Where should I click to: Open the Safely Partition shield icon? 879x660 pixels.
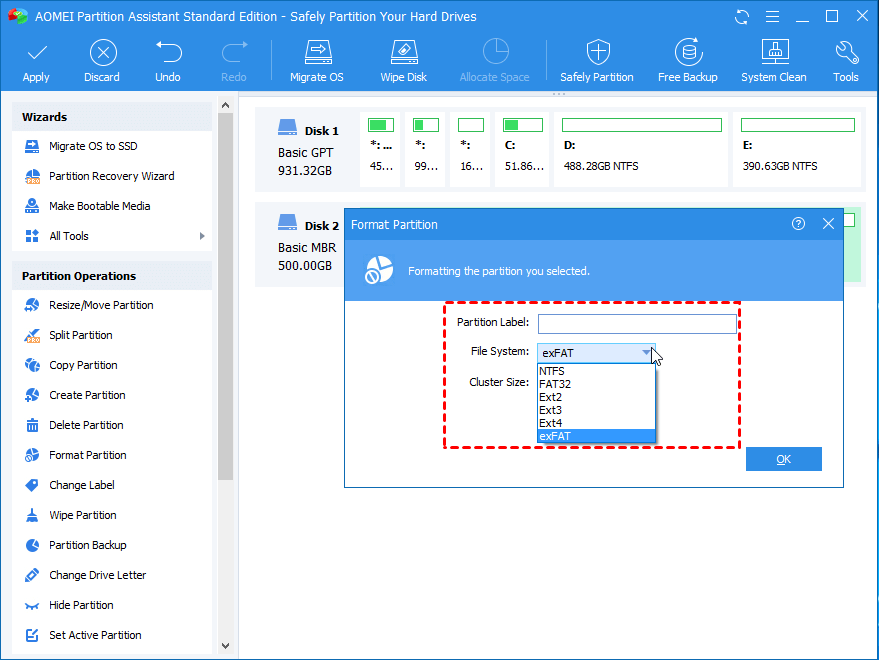[597, 53]
